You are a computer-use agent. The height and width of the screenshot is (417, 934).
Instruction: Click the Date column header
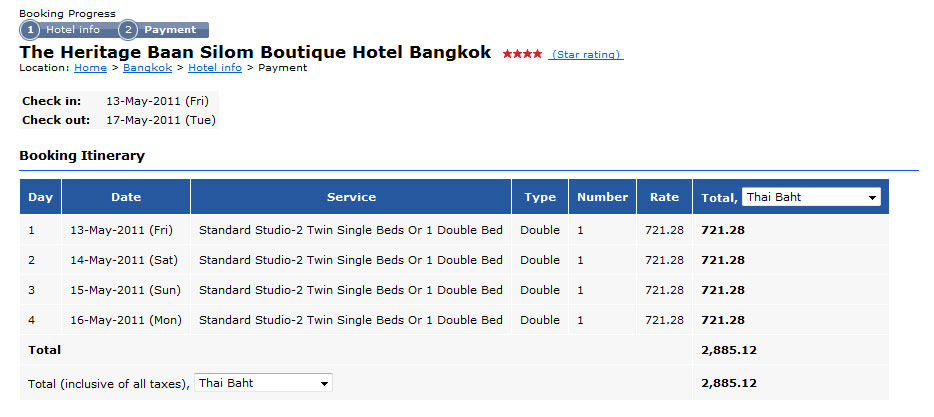[x=126, y=197]
